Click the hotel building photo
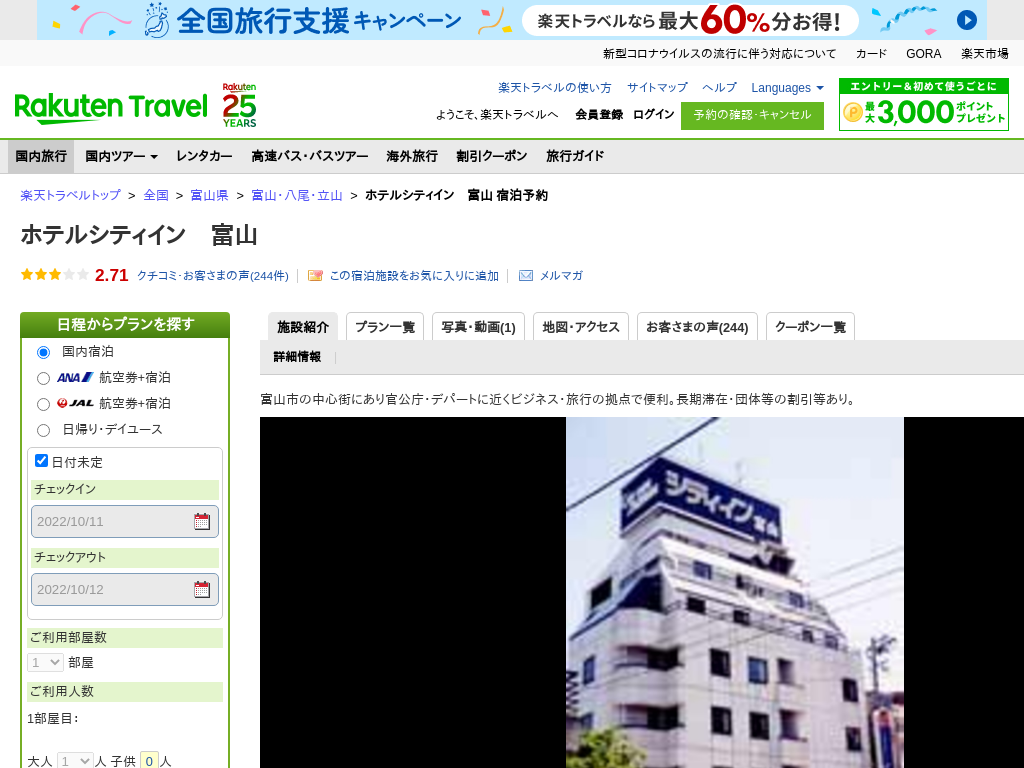 [x=735, y=592]
